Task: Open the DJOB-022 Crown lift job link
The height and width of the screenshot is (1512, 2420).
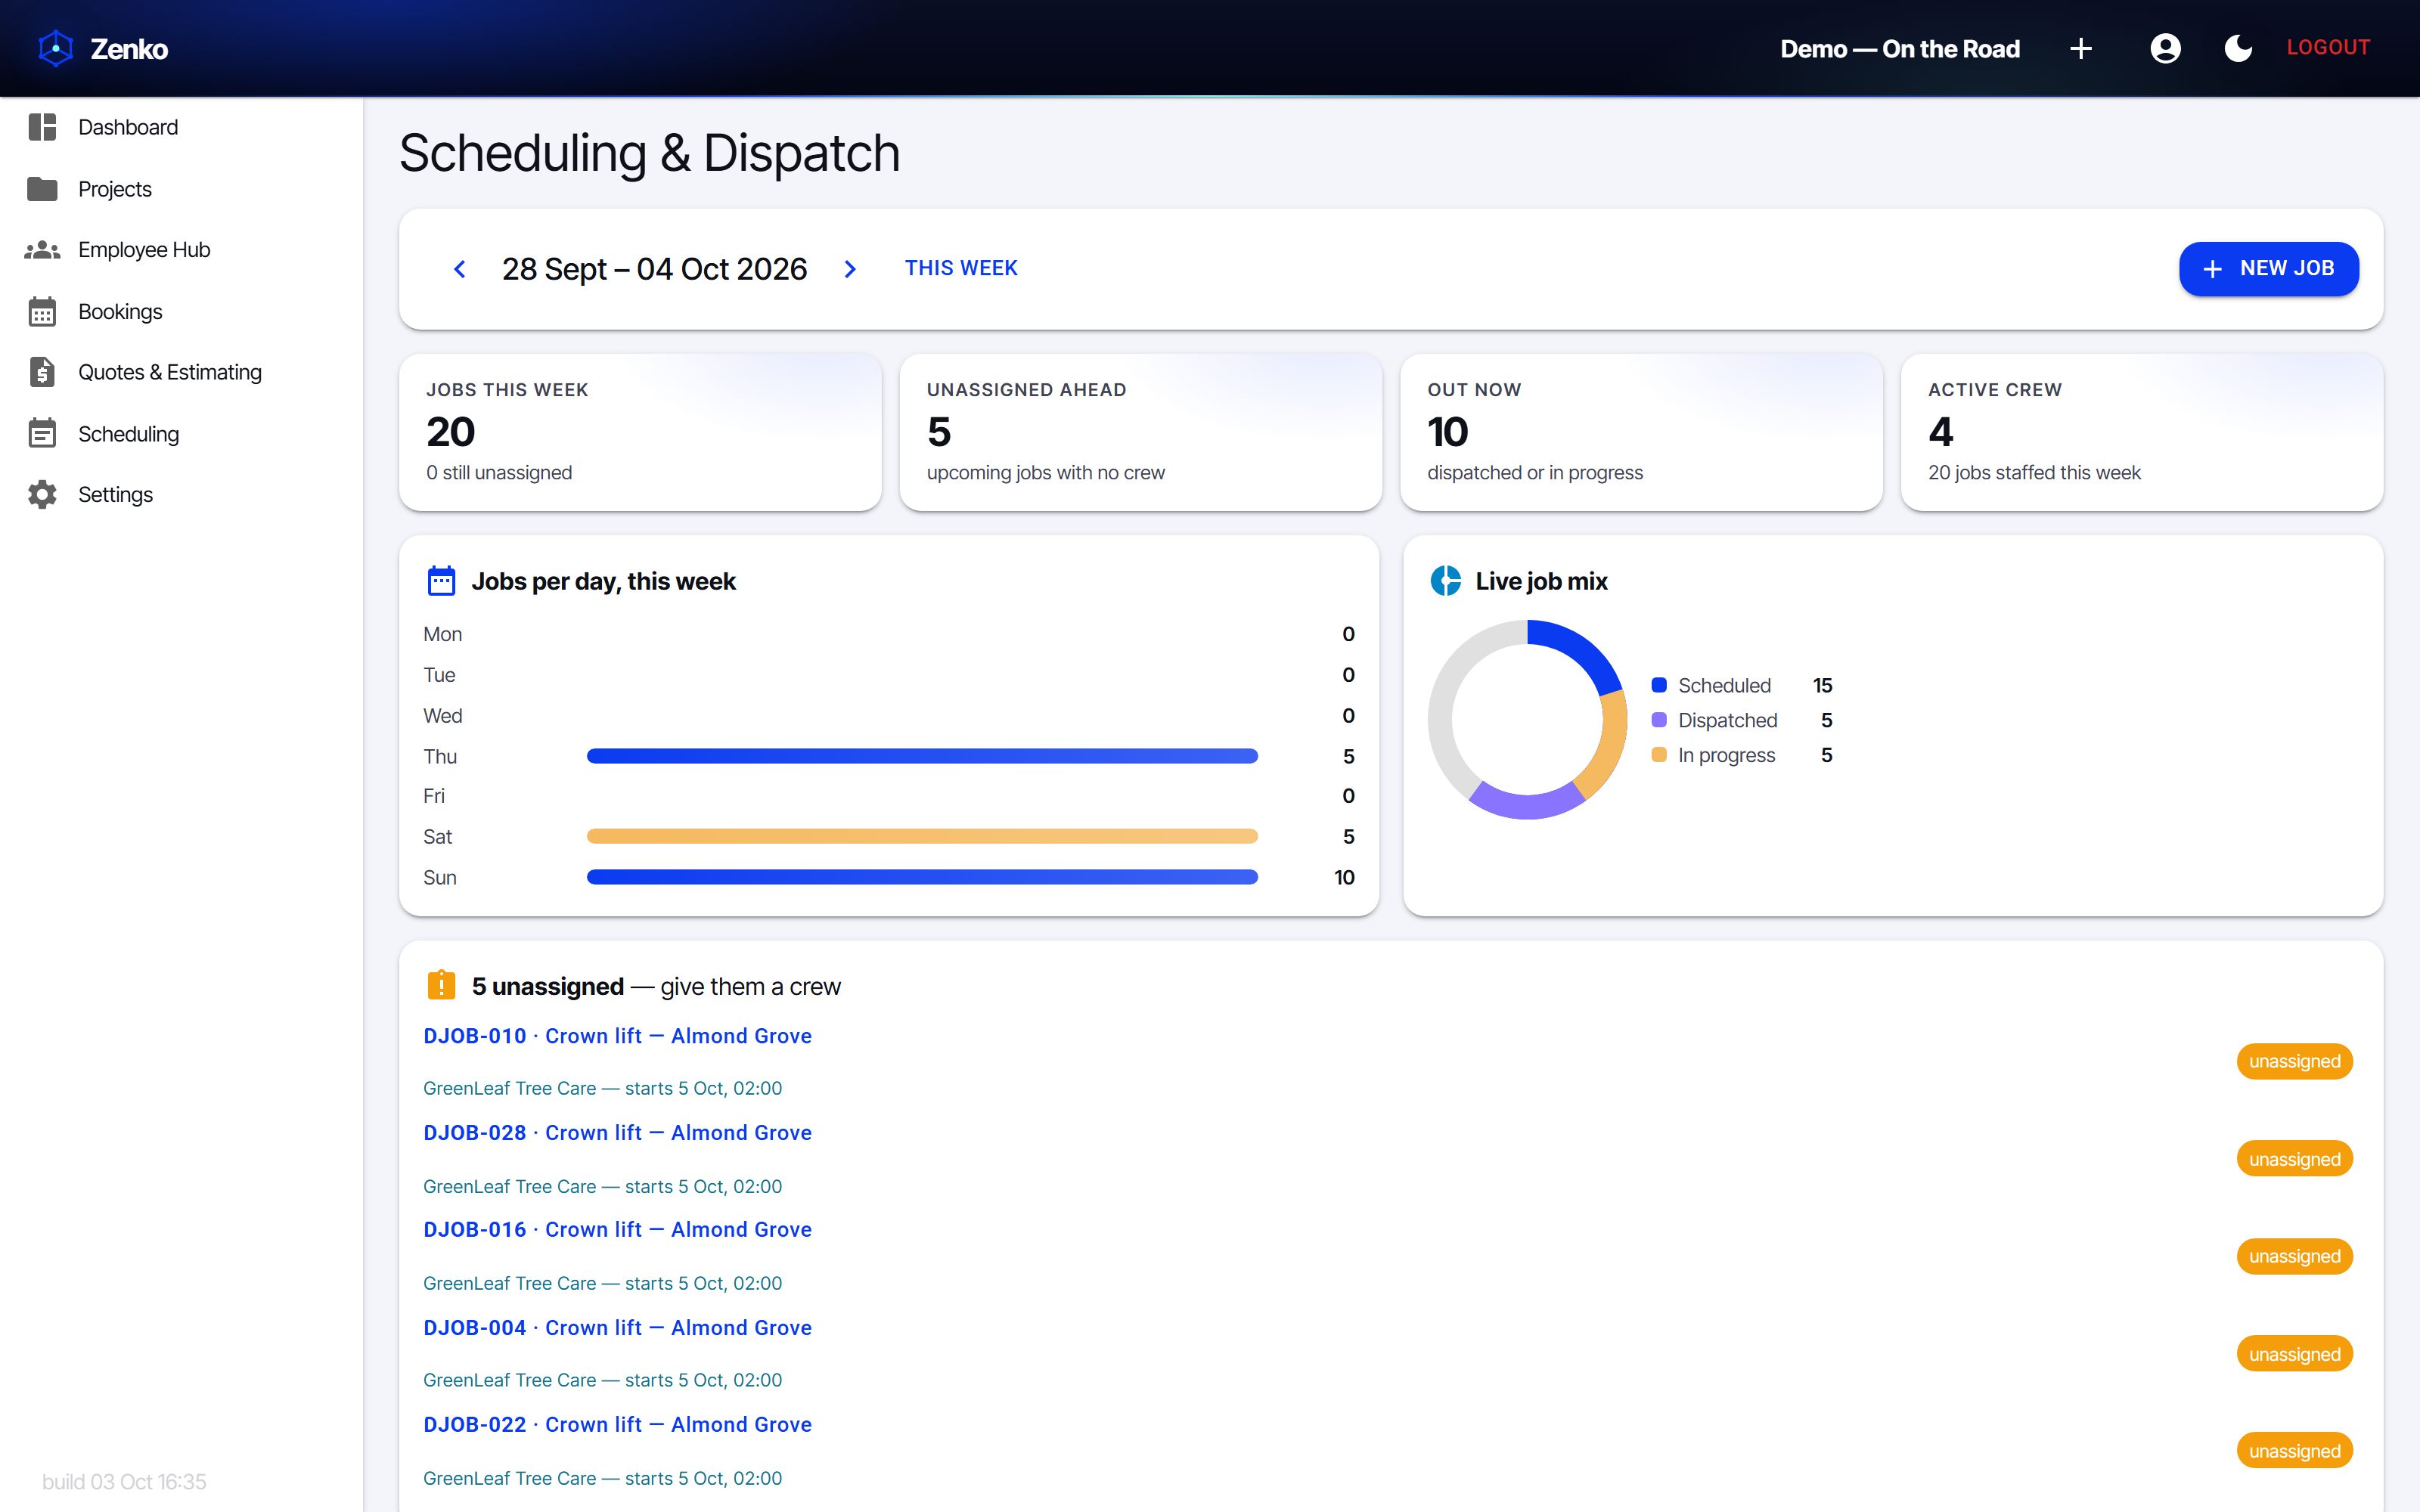Action: pyautogui.click(x=617, y=1425)
